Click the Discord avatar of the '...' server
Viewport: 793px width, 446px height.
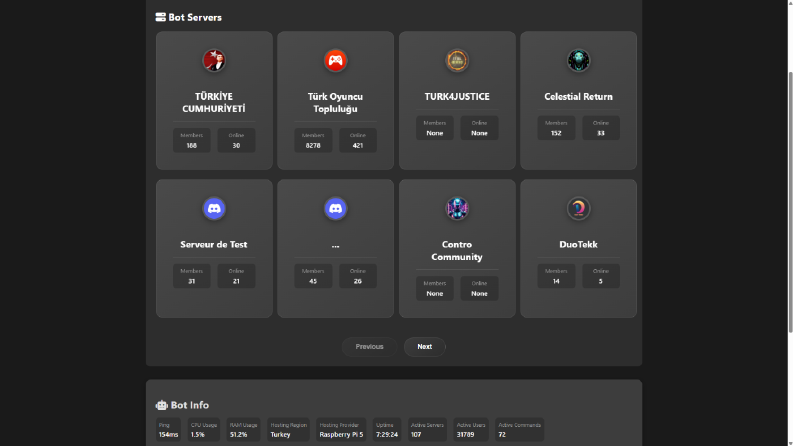335,208
